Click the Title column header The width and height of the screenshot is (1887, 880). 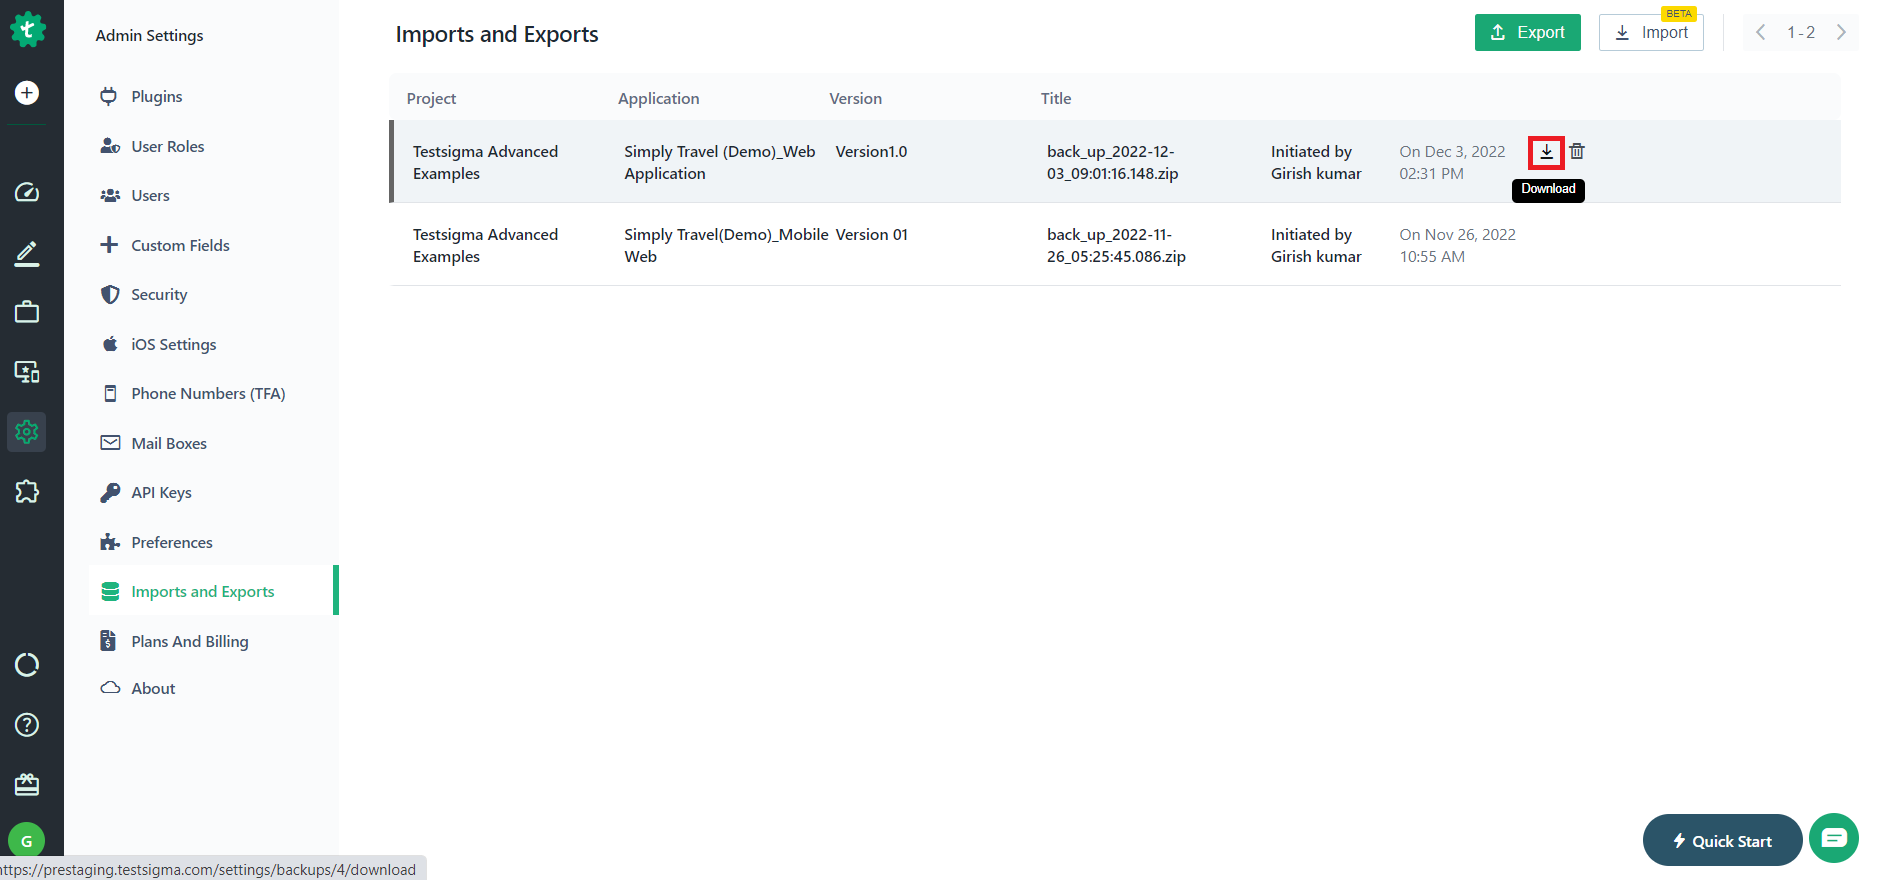tap(1056, 98)
